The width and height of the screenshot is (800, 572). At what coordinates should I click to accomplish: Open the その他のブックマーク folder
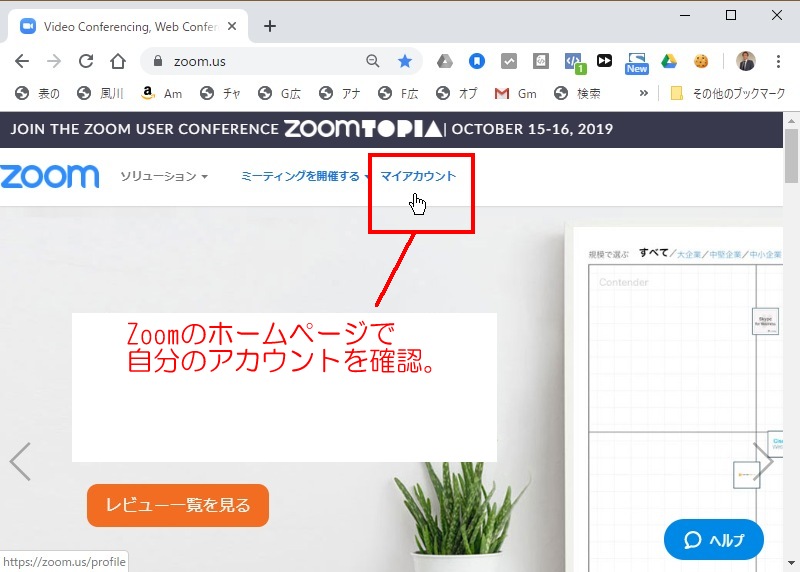(728, 93)
